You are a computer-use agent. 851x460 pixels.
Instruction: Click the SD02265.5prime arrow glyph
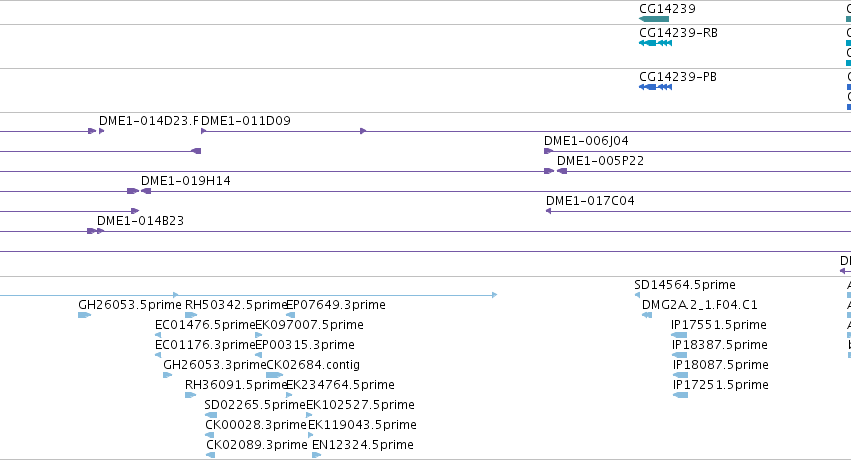click(211, 415)
